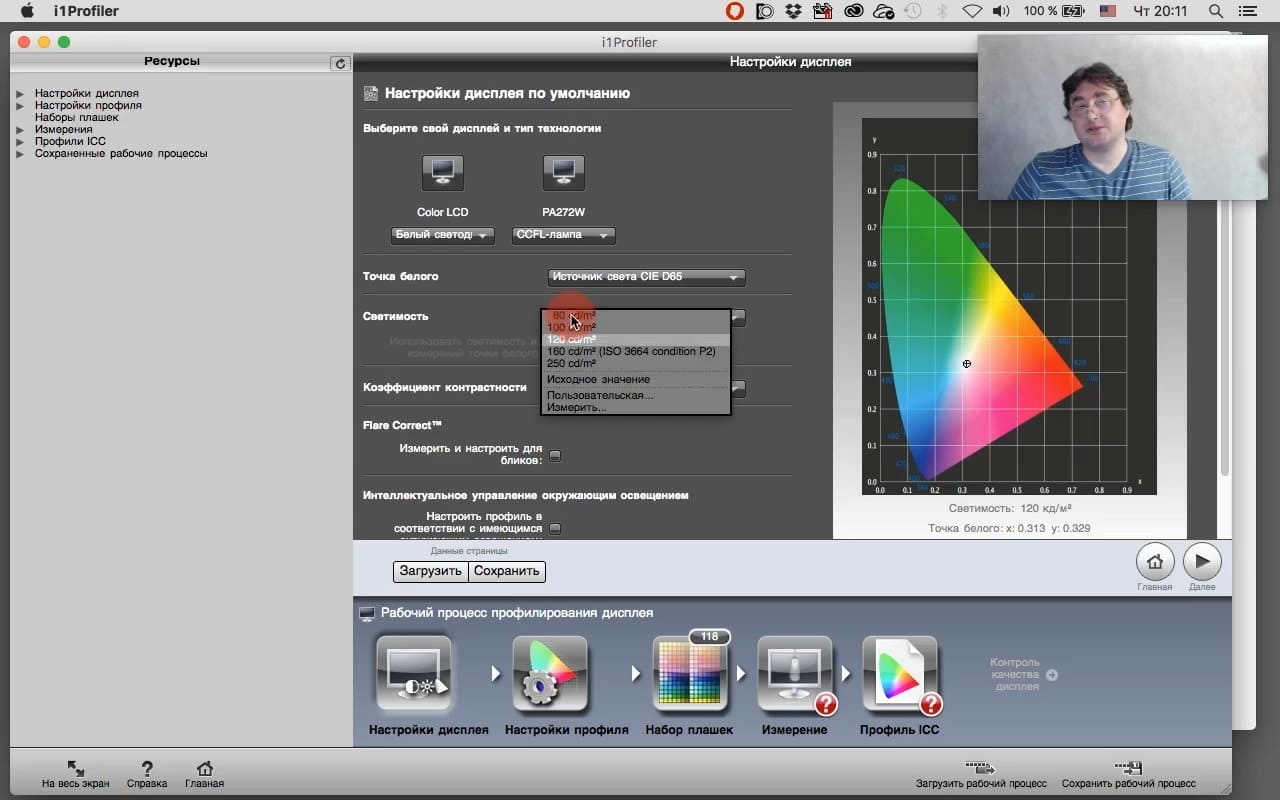Open Контроль качества дисплея arrow
Viewport: 1280px width, 800px height.
(1051, 675)
